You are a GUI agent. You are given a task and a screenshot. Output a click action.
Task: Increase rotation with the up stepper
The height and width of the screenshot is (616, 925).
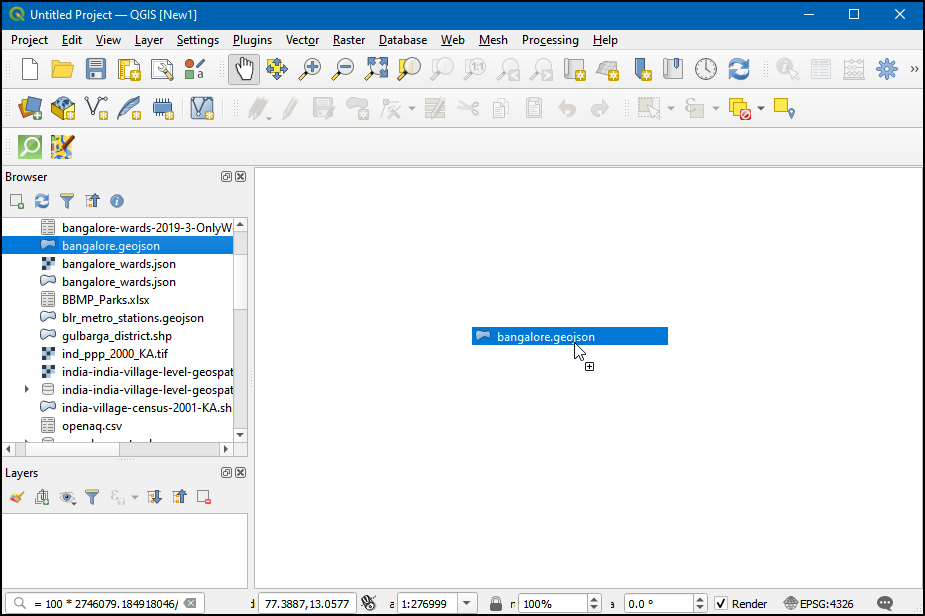(700, 599)
